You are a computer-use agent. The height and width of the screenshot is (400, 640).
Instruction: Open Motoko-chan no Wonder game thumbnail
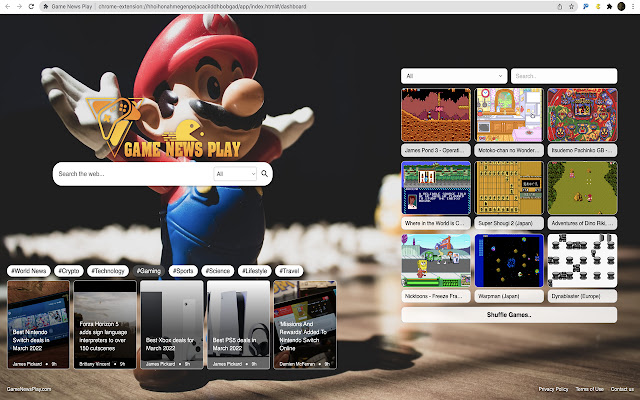click(x=509, y=115)
